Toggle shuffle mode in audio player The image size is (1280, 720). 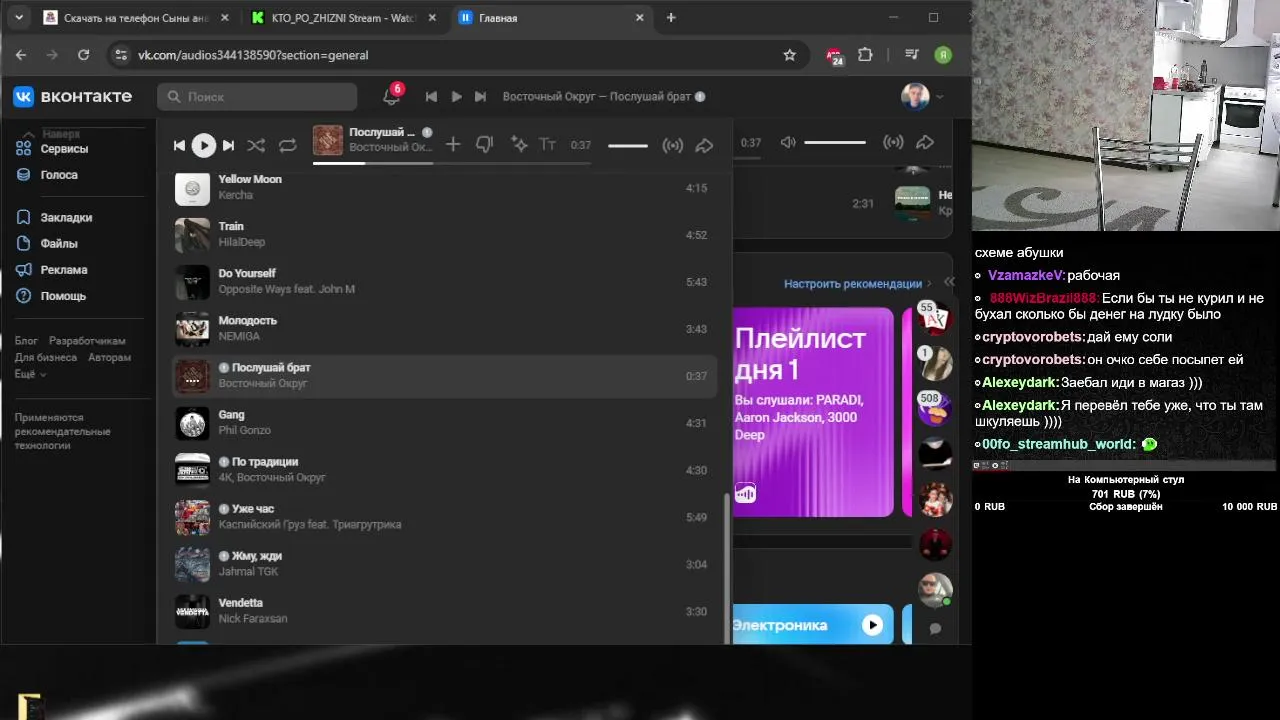256,146
